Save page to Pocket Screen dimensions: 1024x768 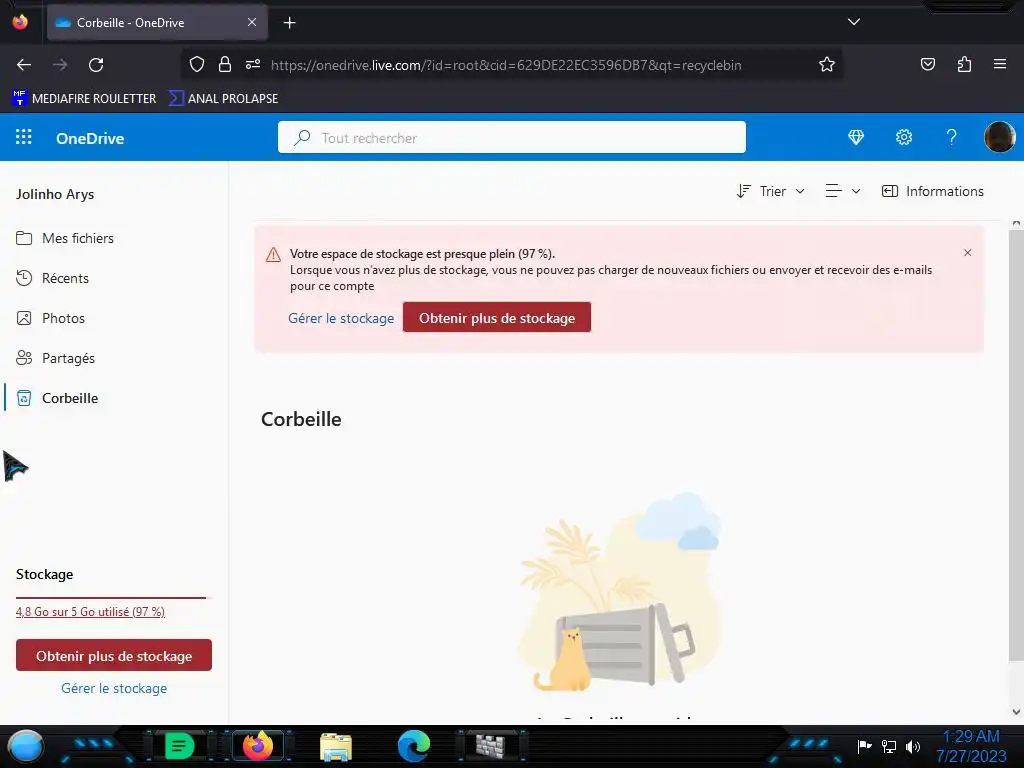927,65
